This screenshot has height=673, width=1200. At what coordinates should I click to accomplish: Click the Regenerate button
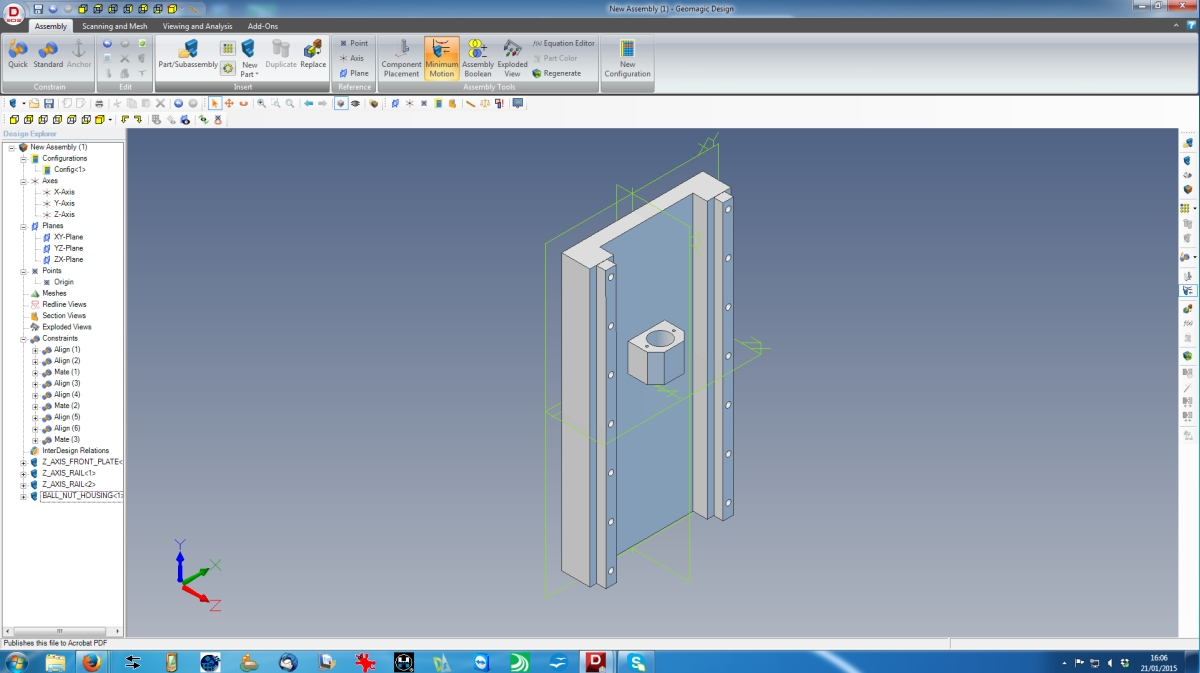coord(556,73)
